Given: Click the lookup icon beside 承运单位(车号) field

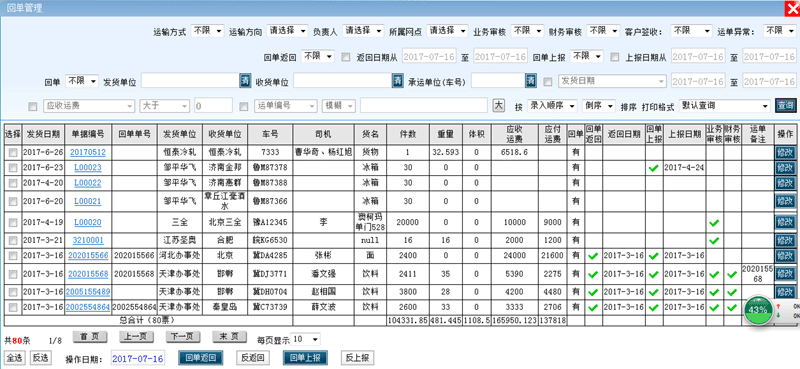Looking at the screenshot, I should coord(531,81).
